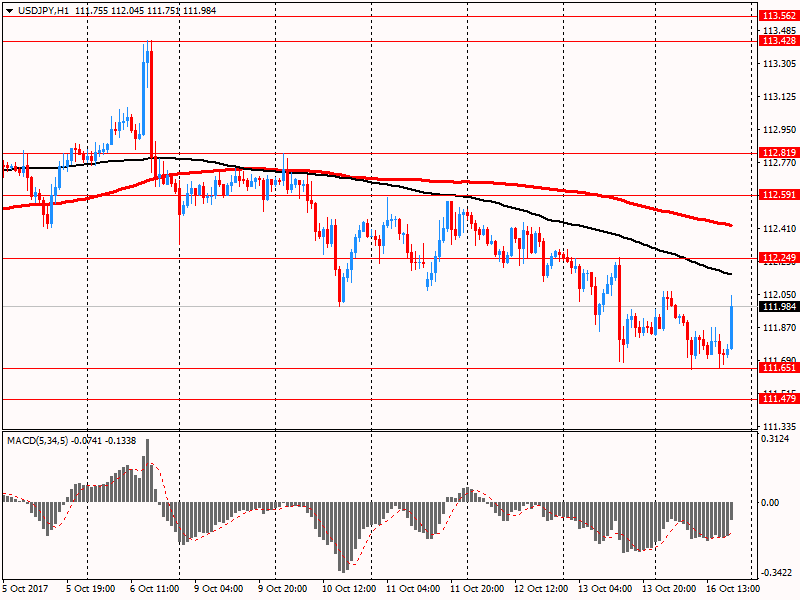Click the 16 Oct 13:00 time label
This screenshot has height=600, width=800.
[733, 588]
